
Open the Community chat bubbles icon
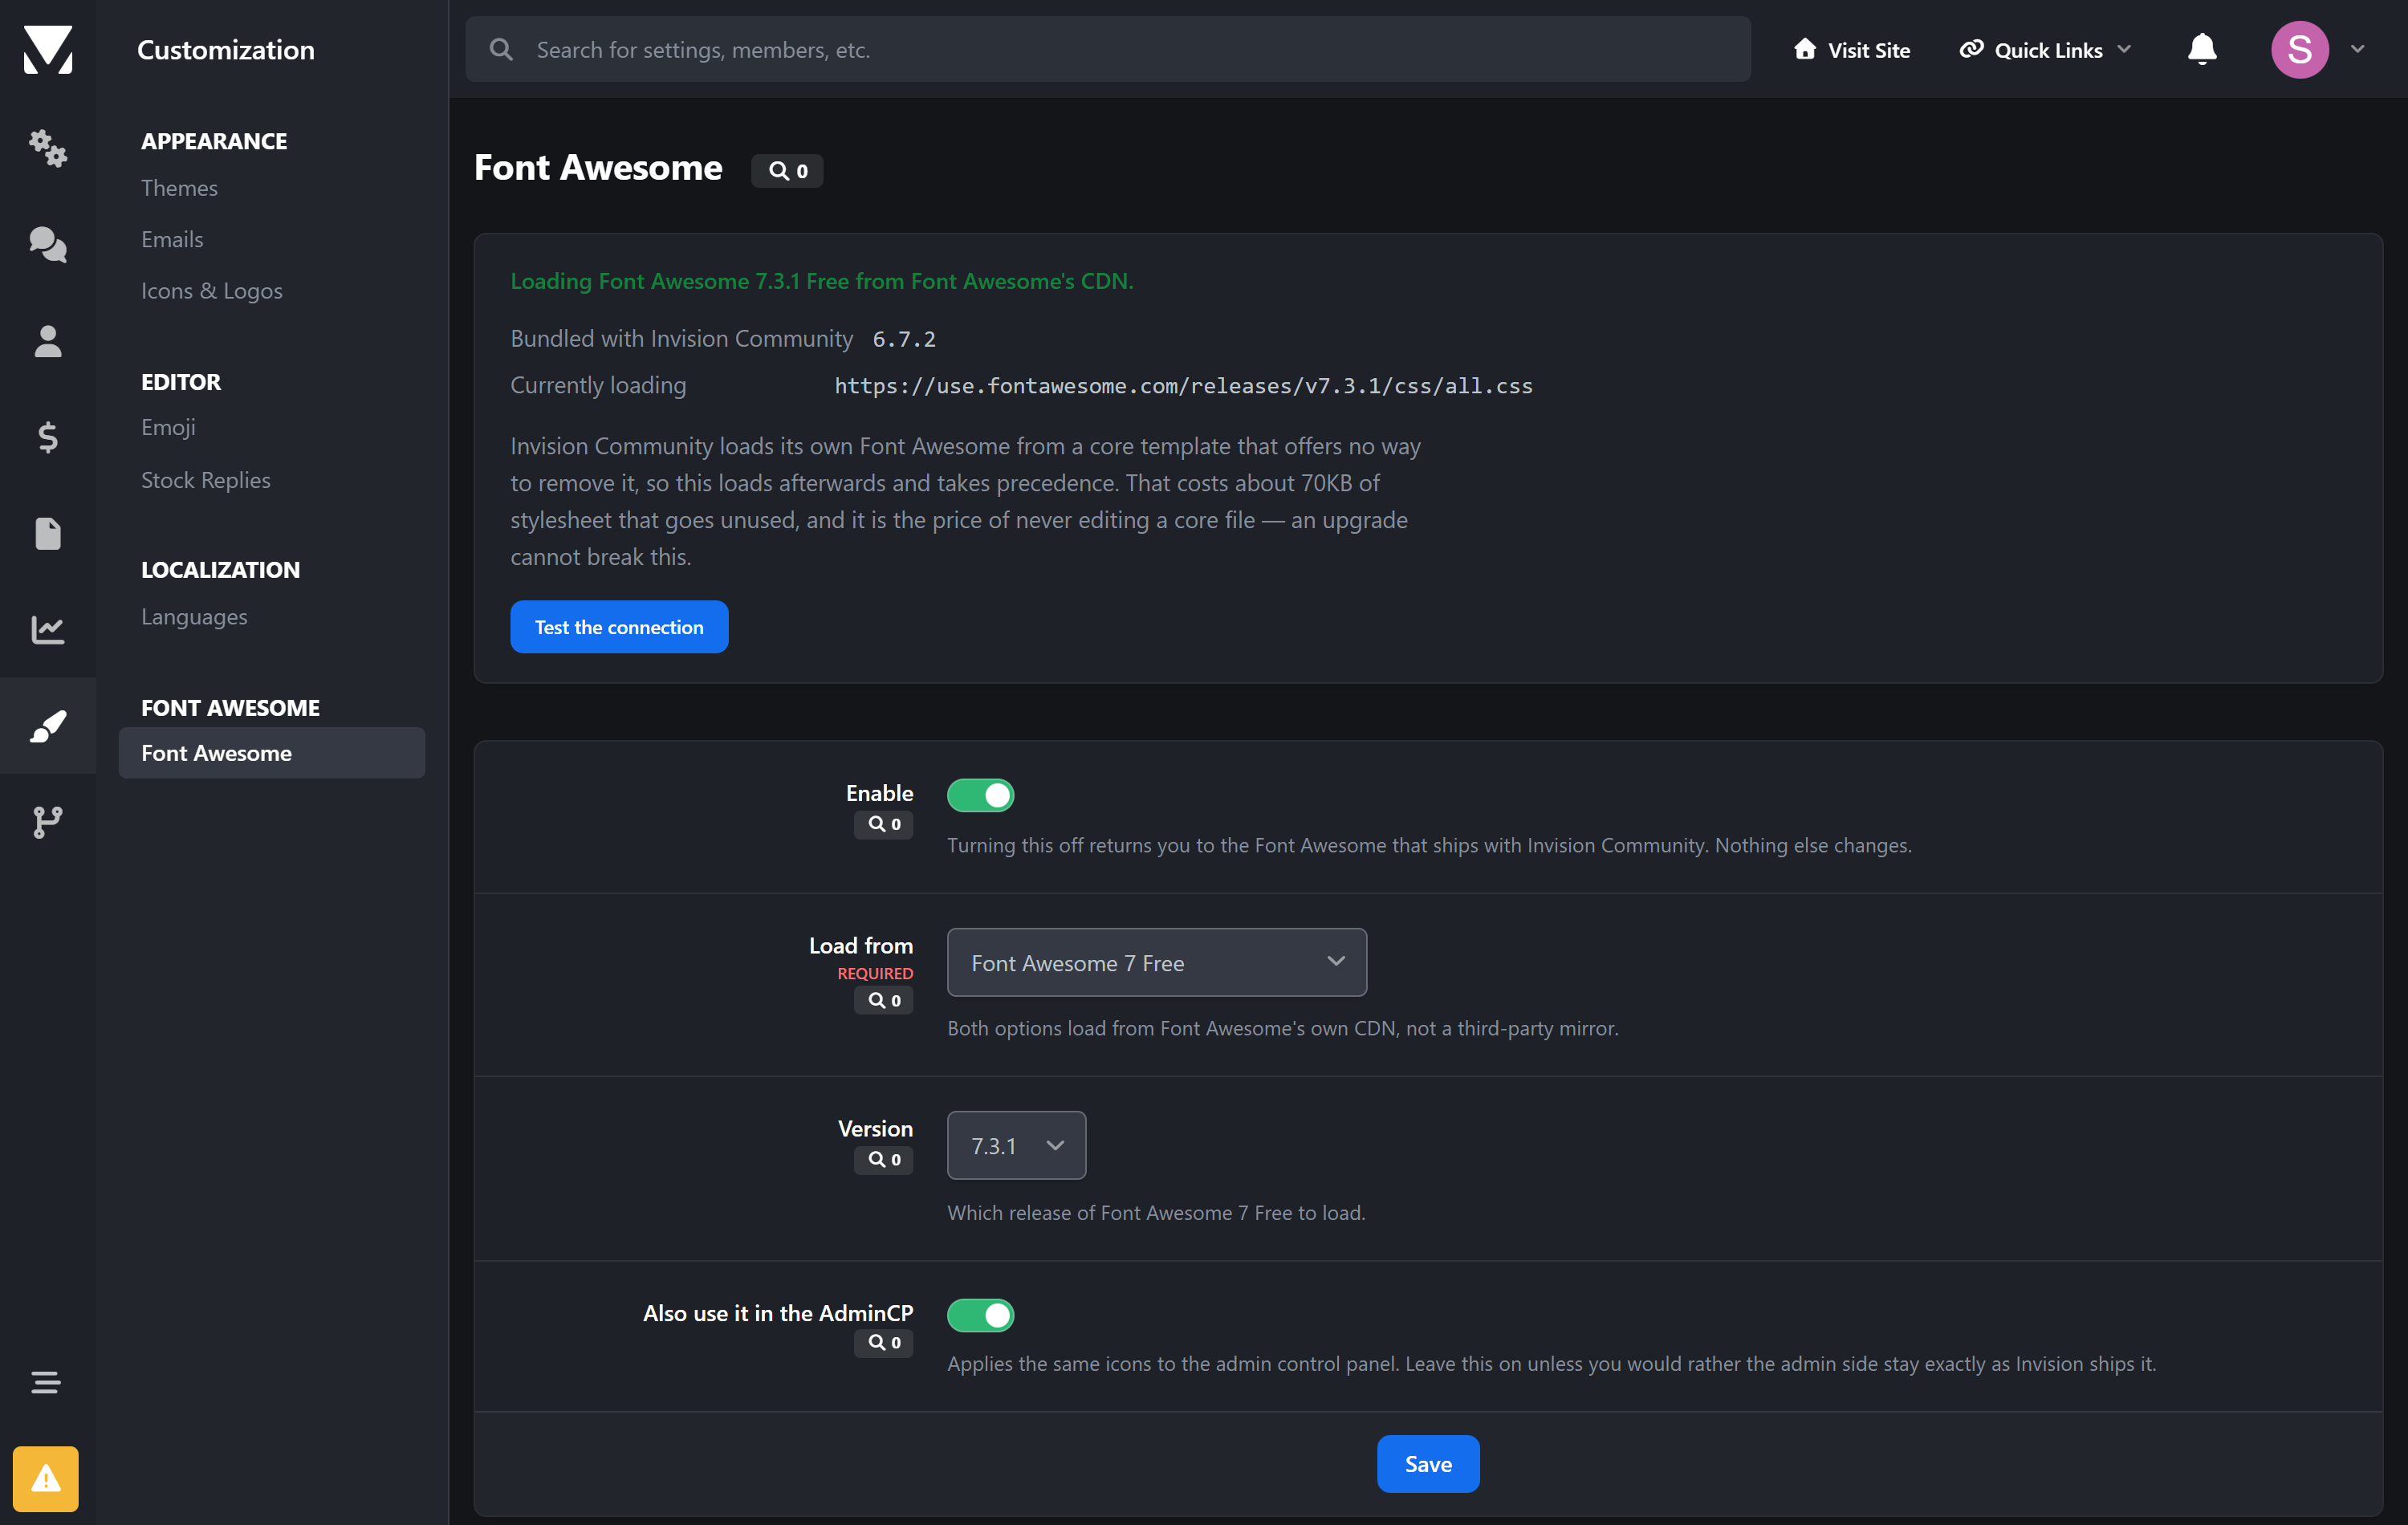click(47, 245)
